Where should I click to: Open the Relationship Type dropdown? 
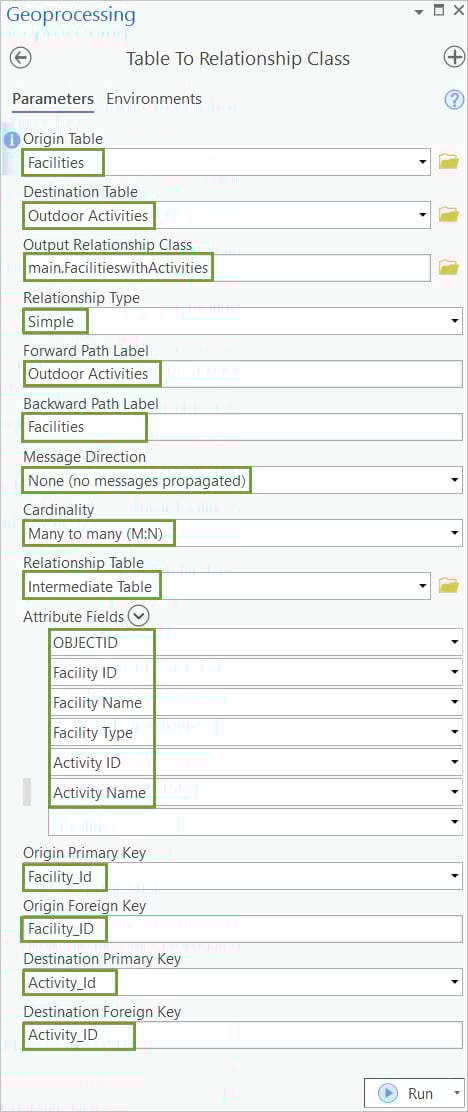tap(455, 321)
